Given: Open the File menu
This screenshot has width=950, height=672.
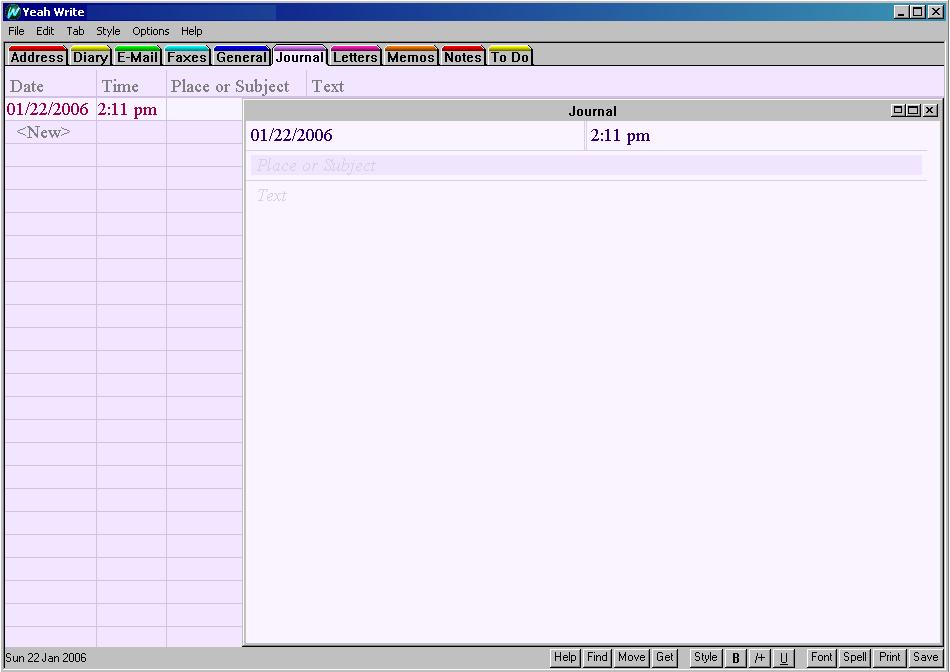Looking at the screenshot, I should point(16,31).
